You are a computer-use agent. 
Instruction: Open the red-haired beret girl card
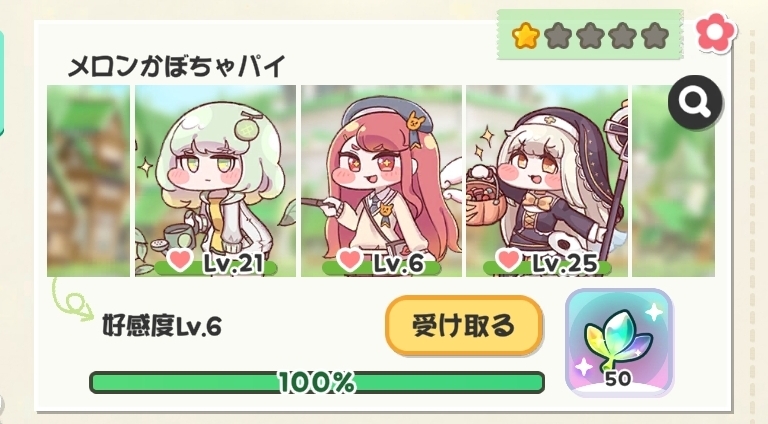point(381,181)
